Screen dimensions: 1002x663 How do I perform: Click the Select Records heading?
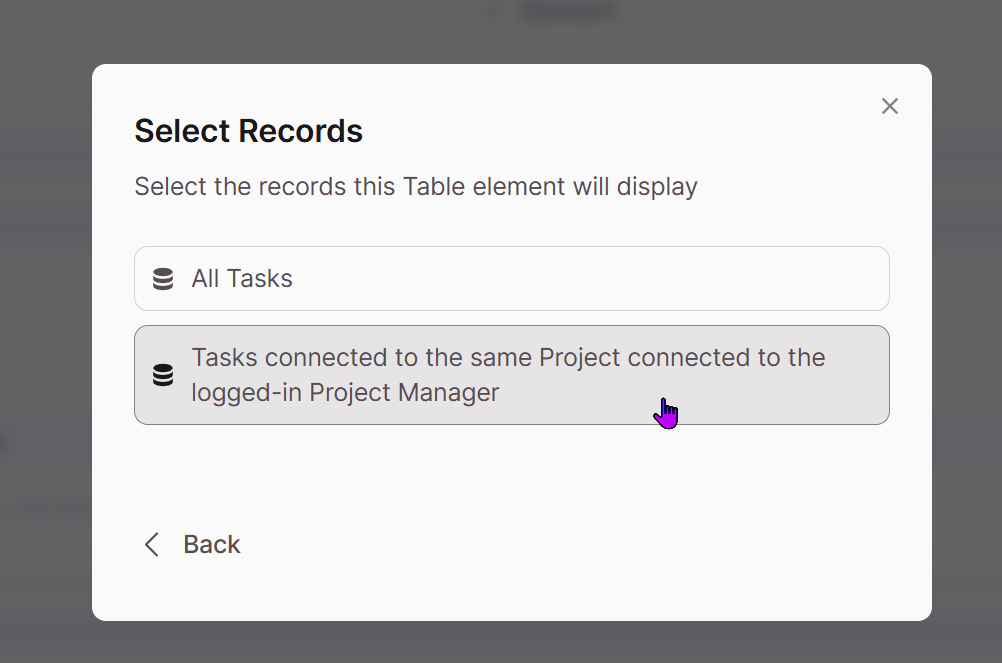[x=249, y=131]
